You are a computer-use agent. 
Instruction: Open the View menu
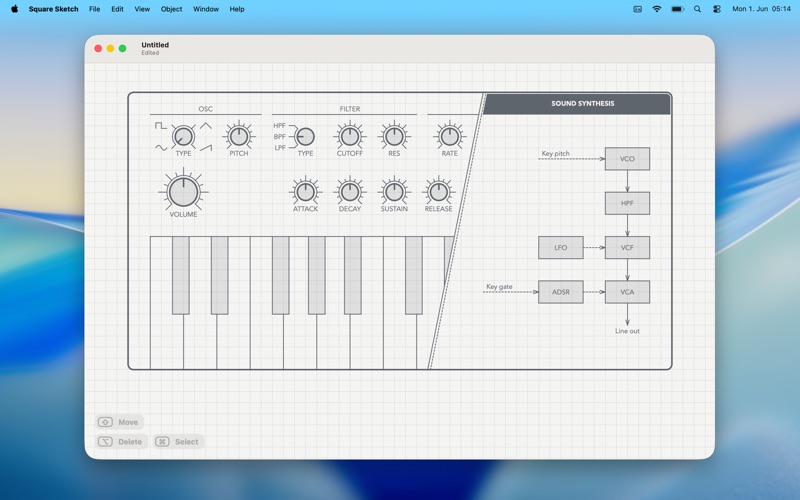(x=142, y=9)
